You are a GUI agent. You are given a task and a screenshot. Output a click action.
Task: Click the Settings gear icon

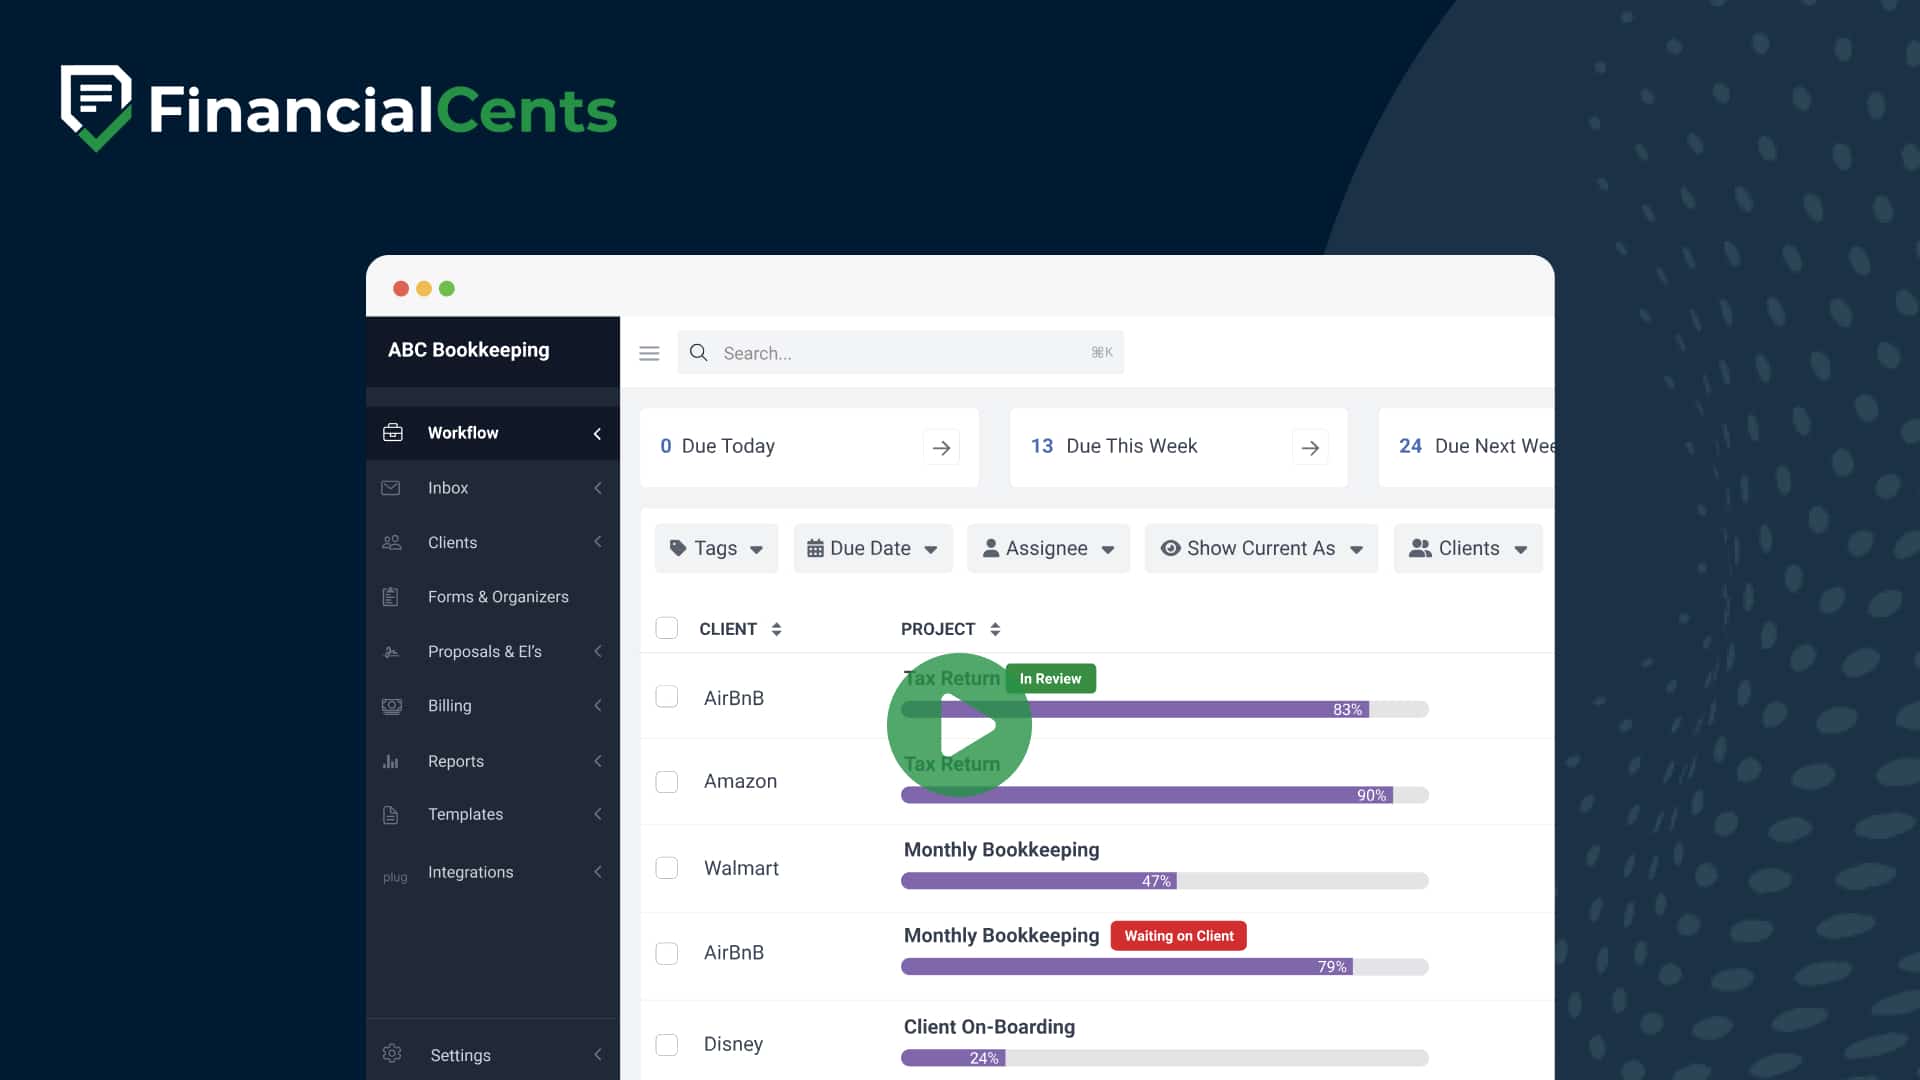point(392,1053)
